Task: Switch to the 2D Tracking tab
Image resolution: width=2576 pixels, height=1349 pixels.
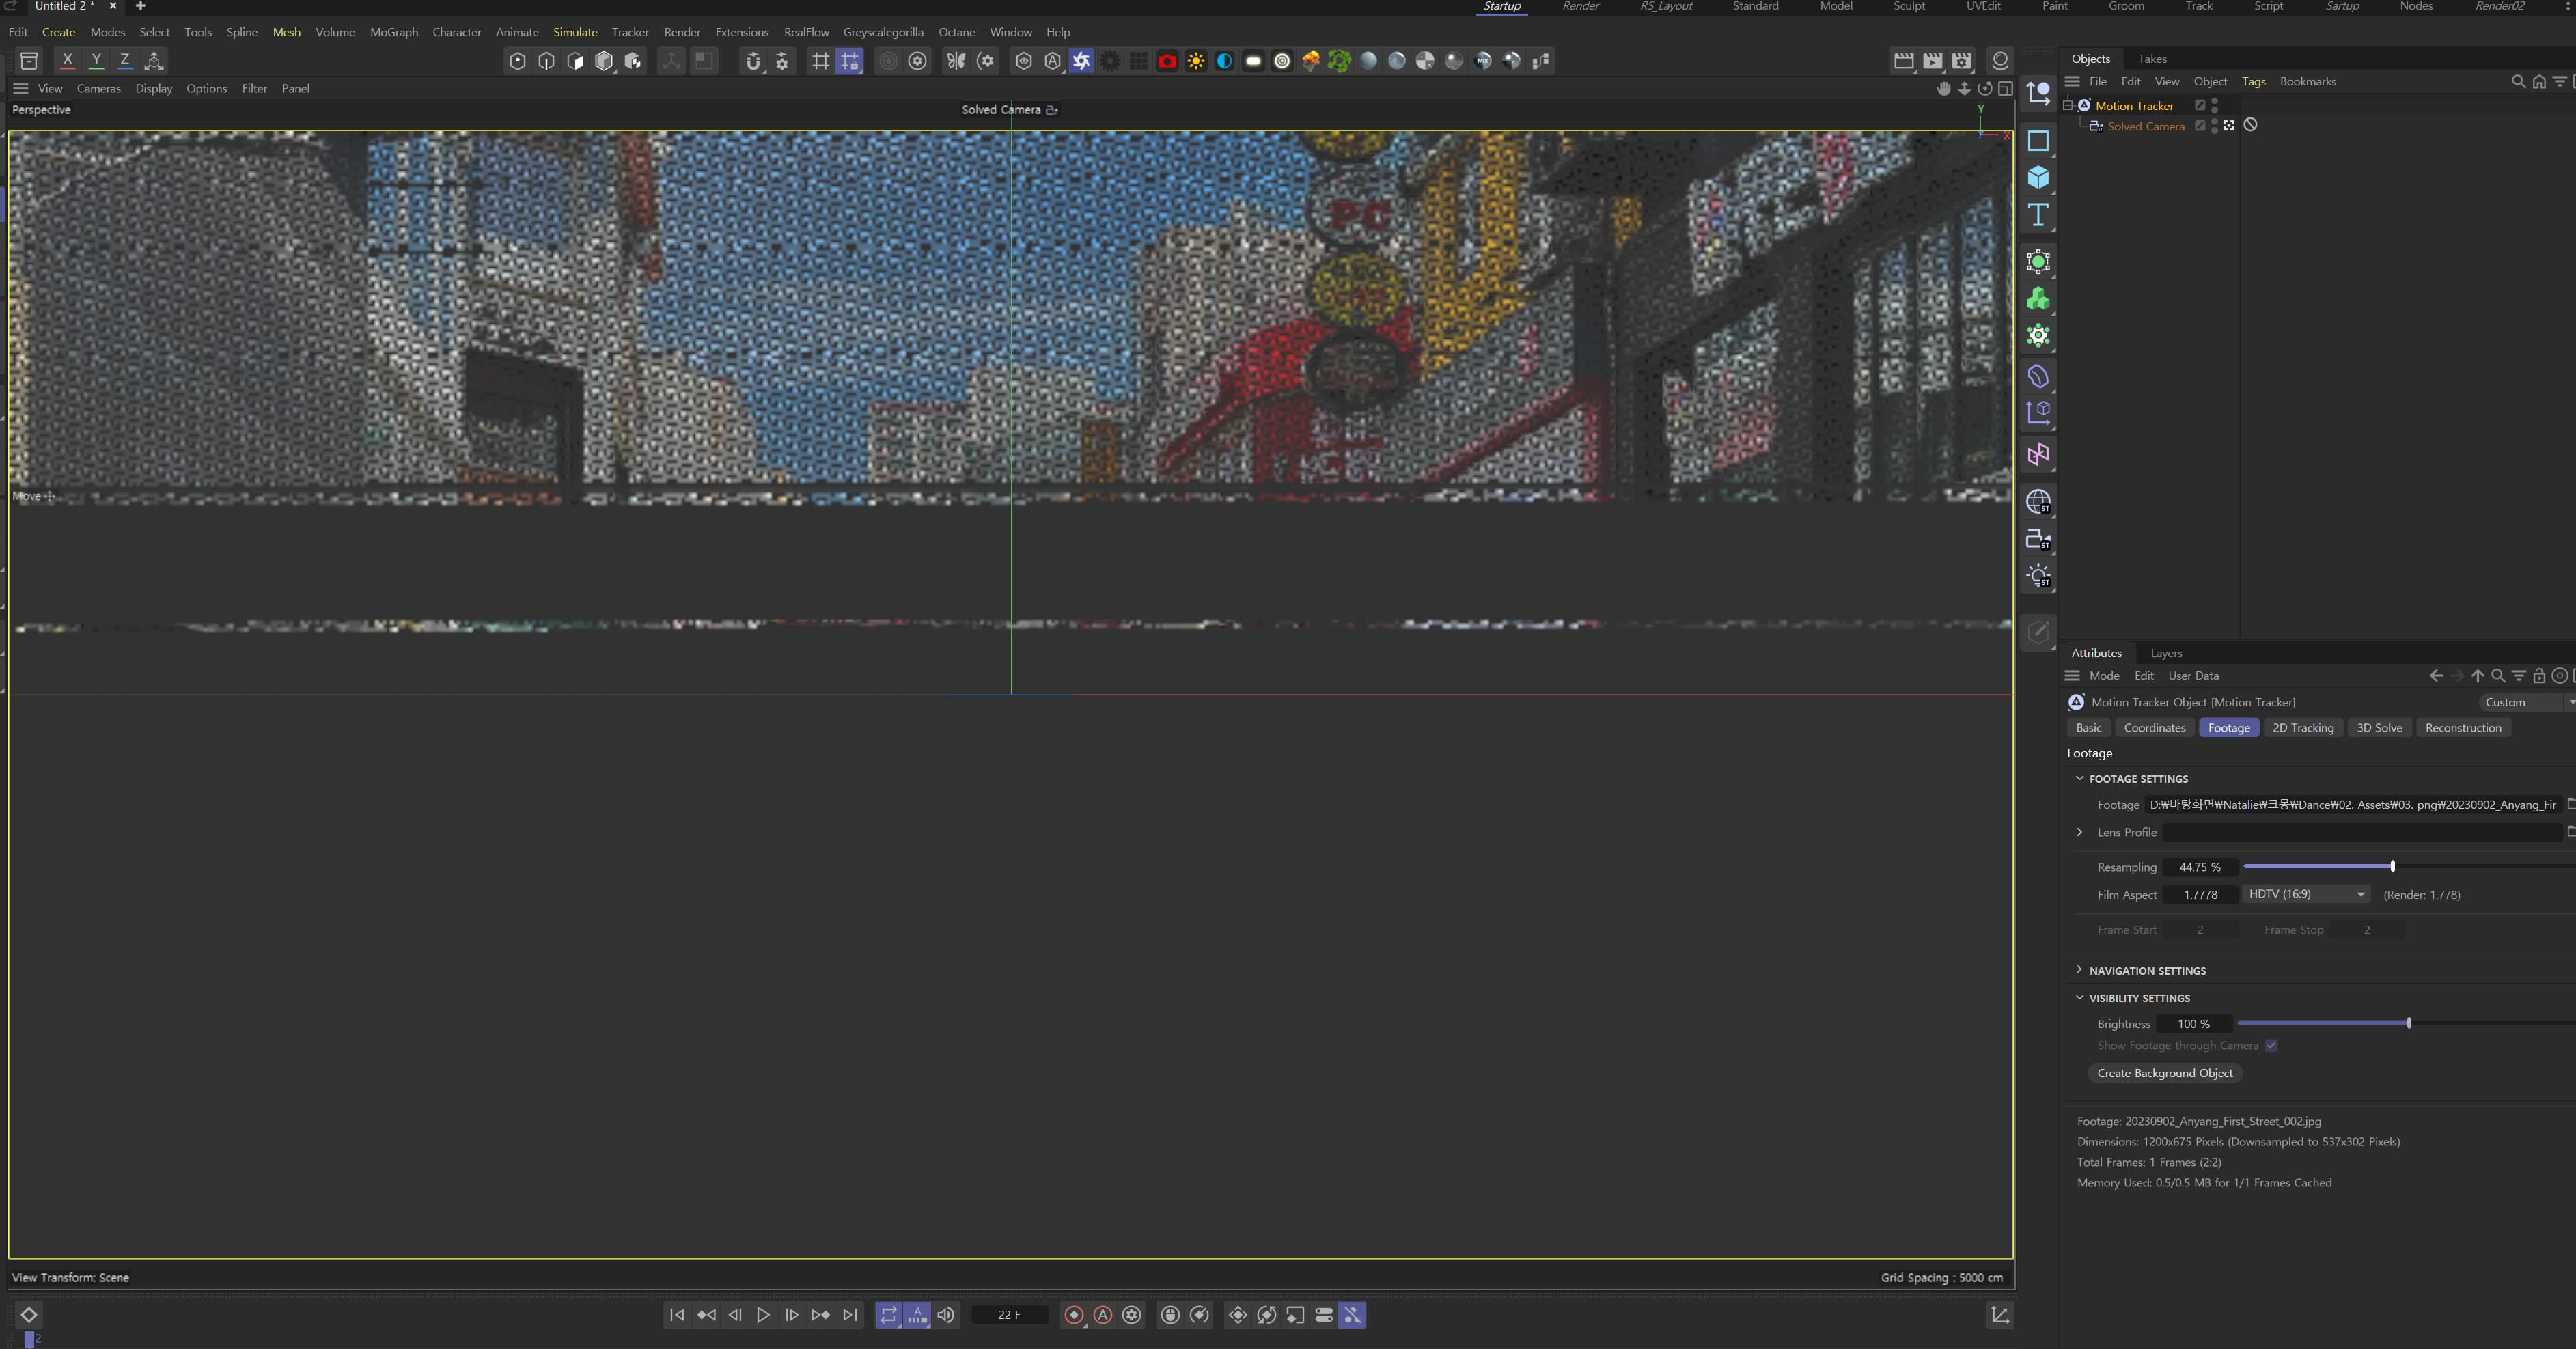Action: point(2302,728)
